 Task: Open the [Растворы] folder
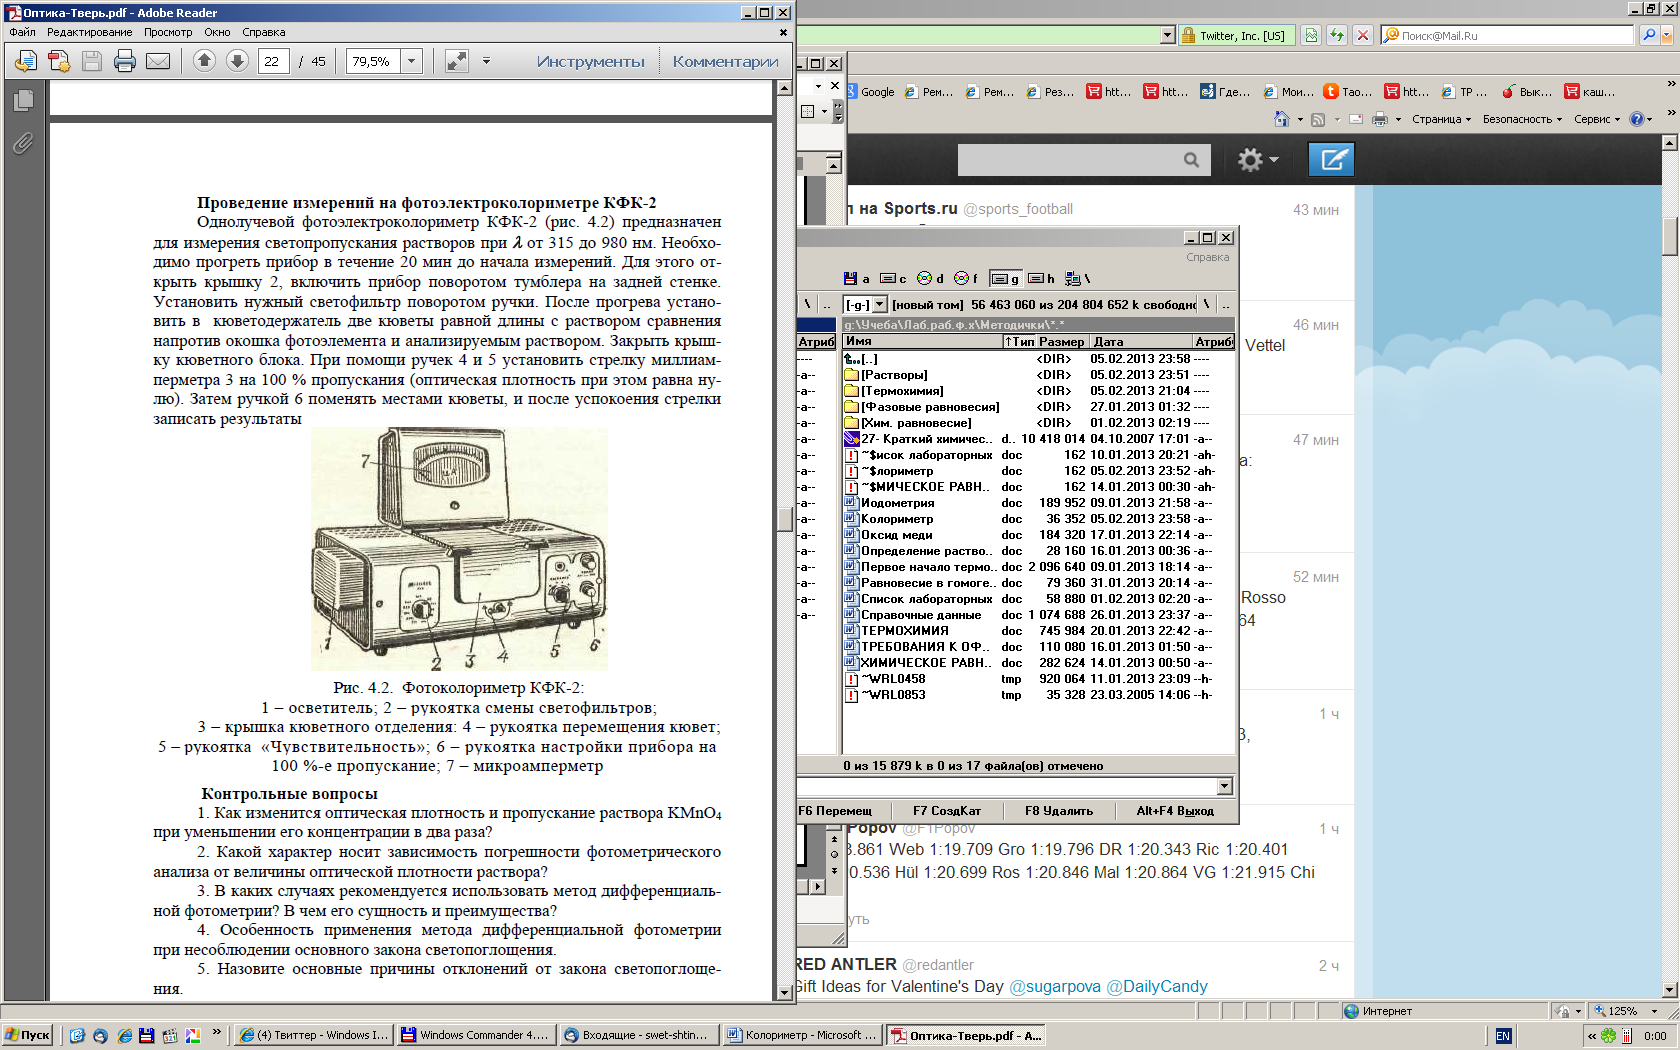894,375
